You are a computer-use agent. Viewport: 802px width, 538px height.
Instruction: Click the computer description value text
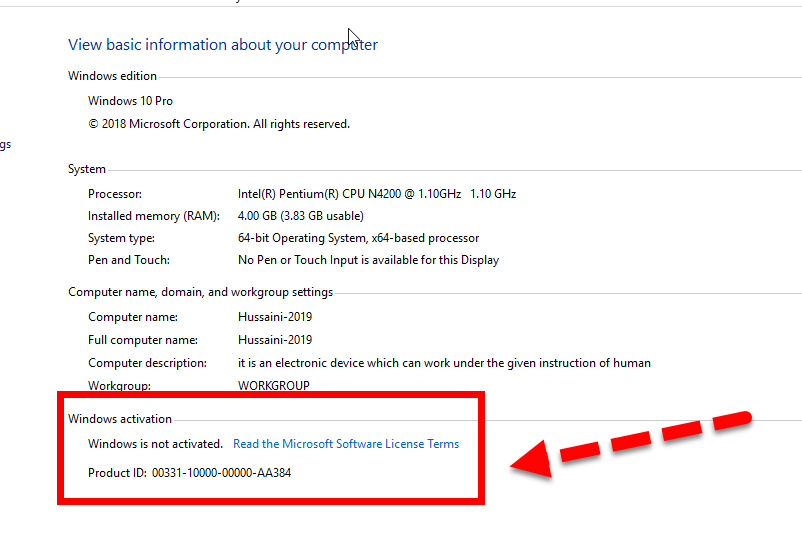(x=444, y=363)
